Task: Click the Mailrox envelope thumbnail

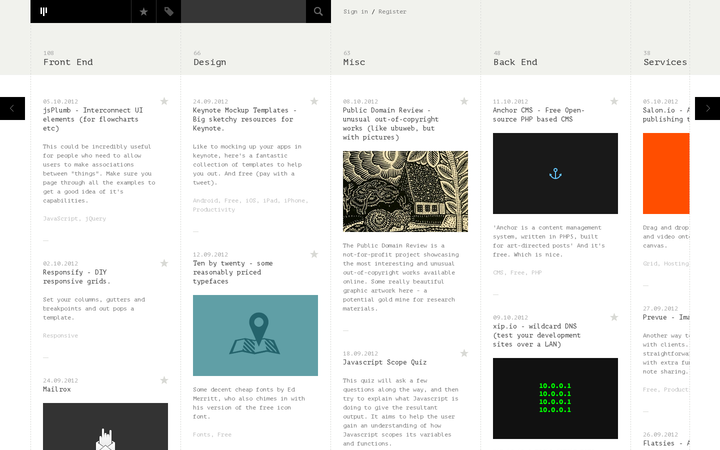Action: [105, 427]
